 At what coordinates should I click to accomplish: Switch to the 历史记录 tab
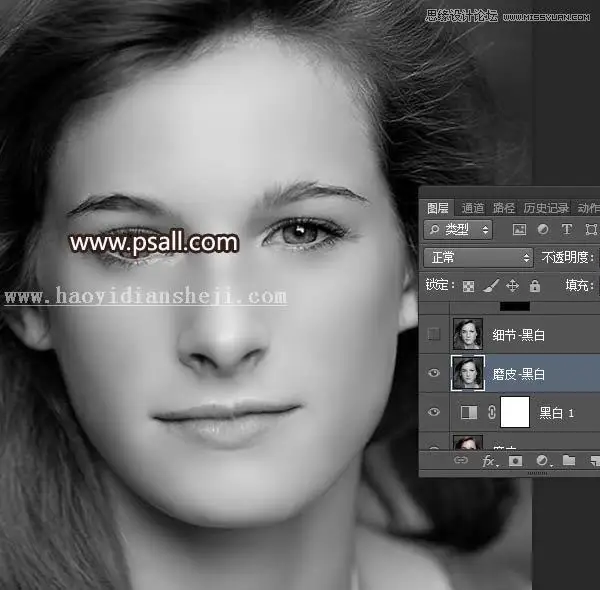point(546,208)
